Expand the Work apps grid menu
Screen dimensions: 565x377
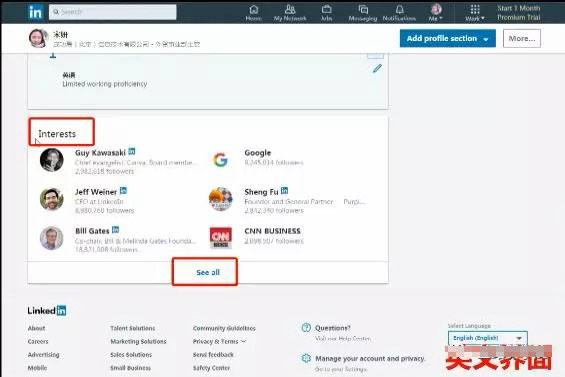475,13
